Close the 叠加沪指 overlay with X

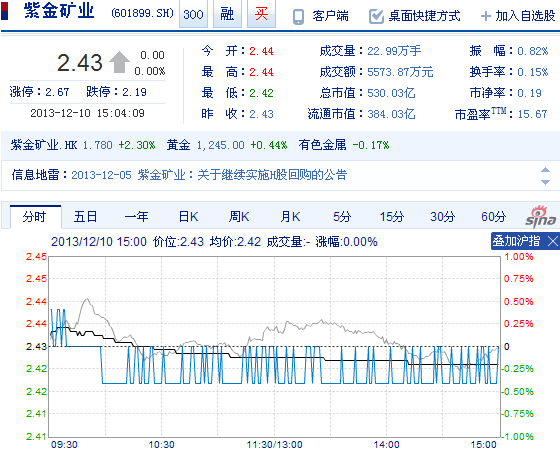553,241
